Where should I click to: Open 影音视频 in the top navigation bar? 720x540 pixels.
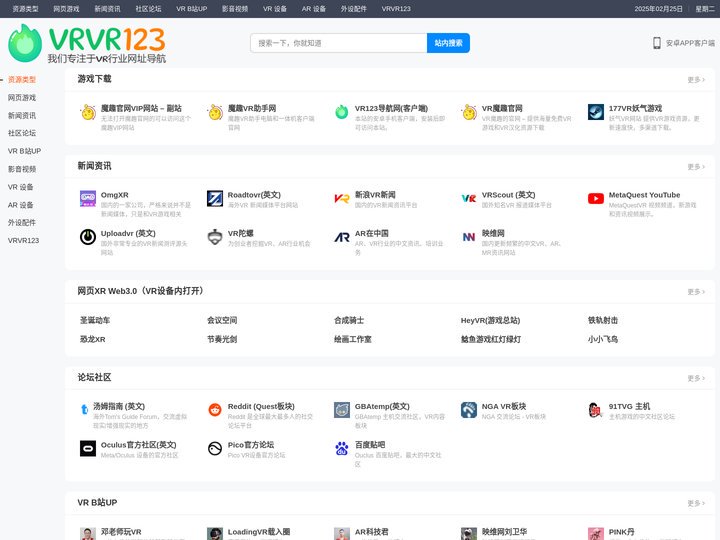[235, 9]
